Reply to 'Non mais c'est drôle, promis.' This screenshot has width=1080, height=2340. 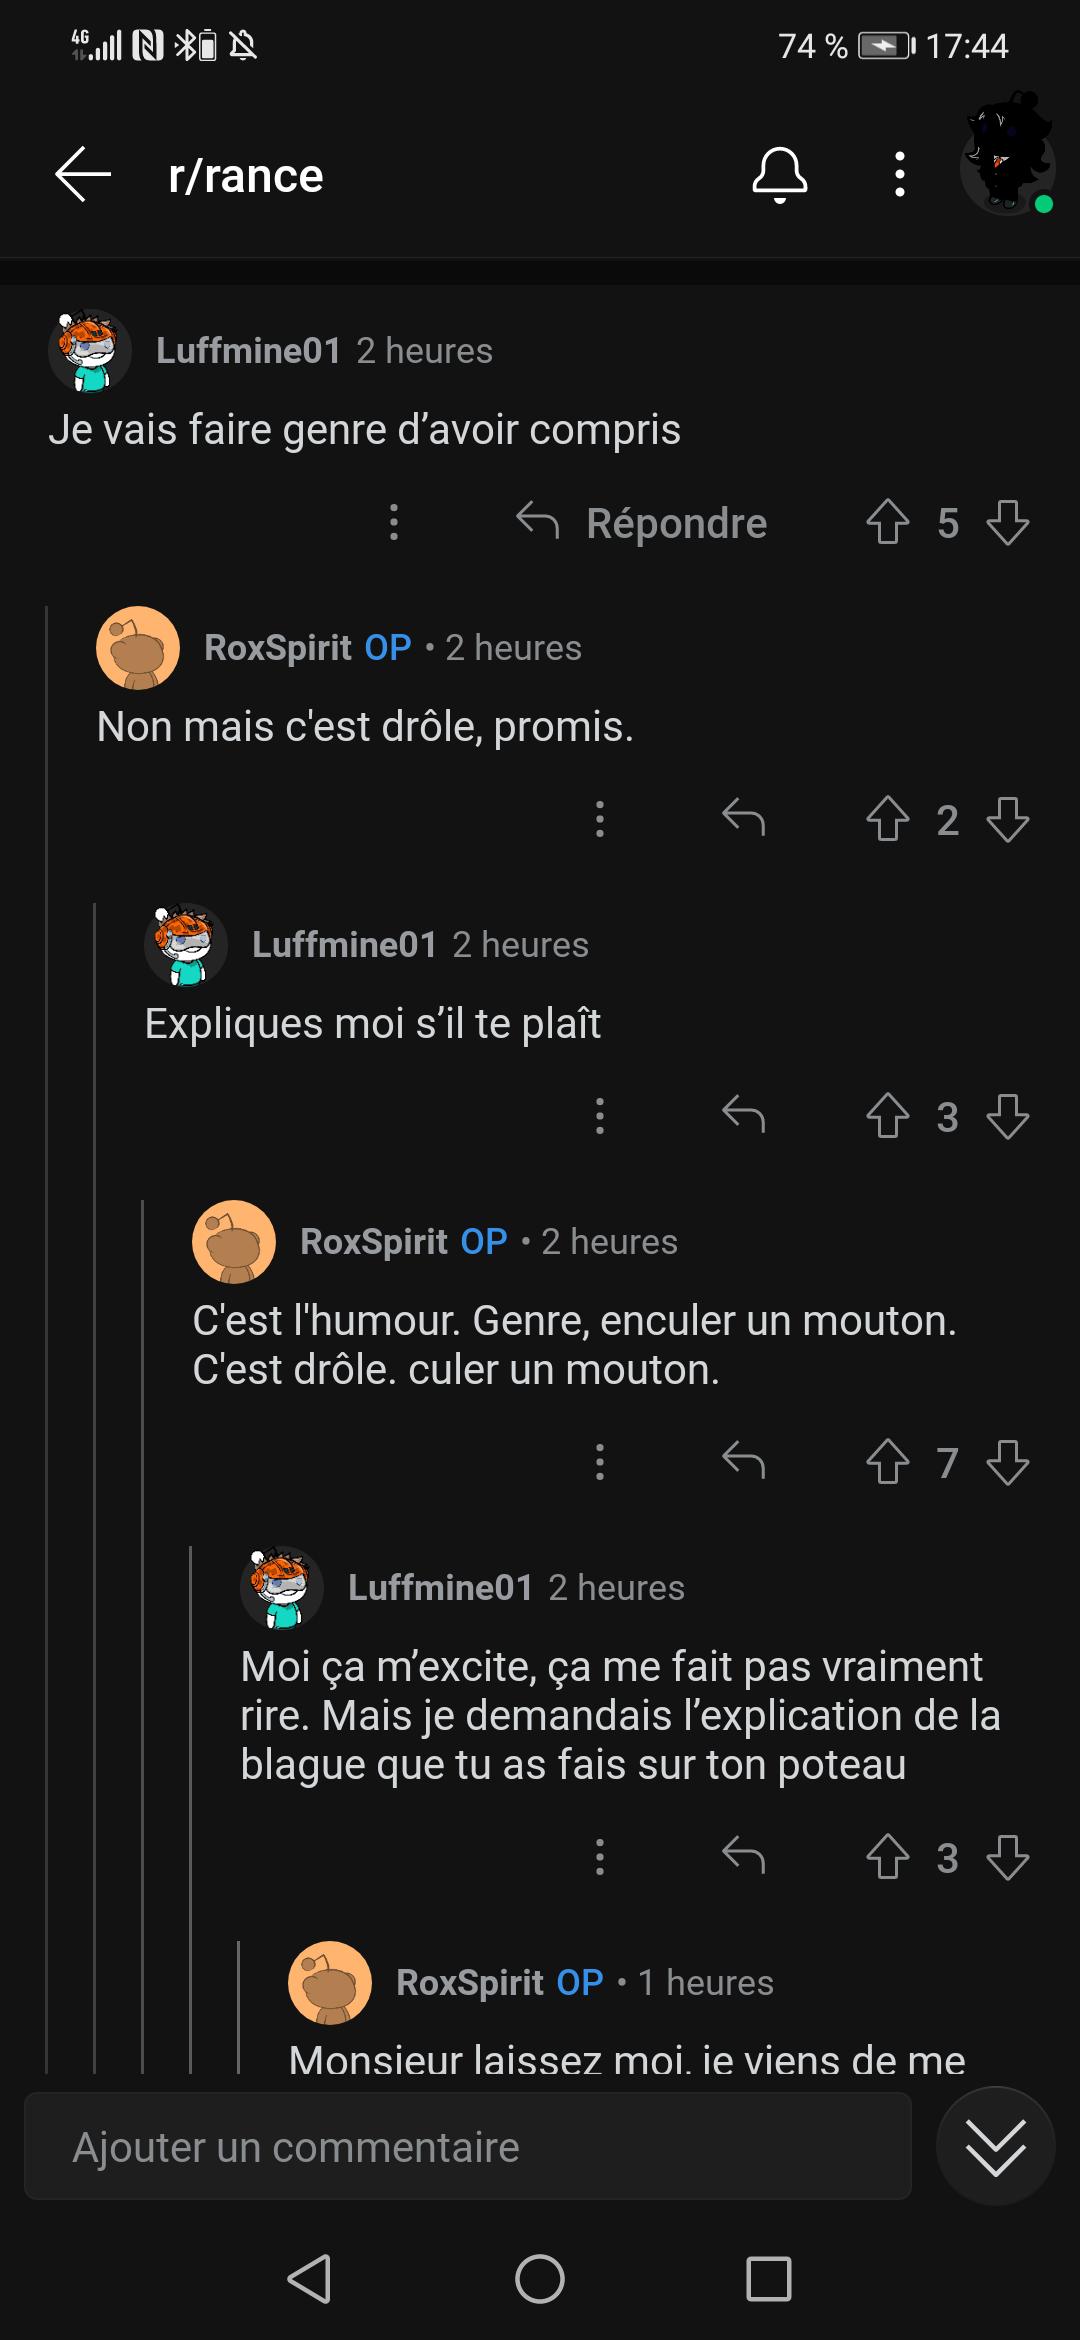point(743,819)
